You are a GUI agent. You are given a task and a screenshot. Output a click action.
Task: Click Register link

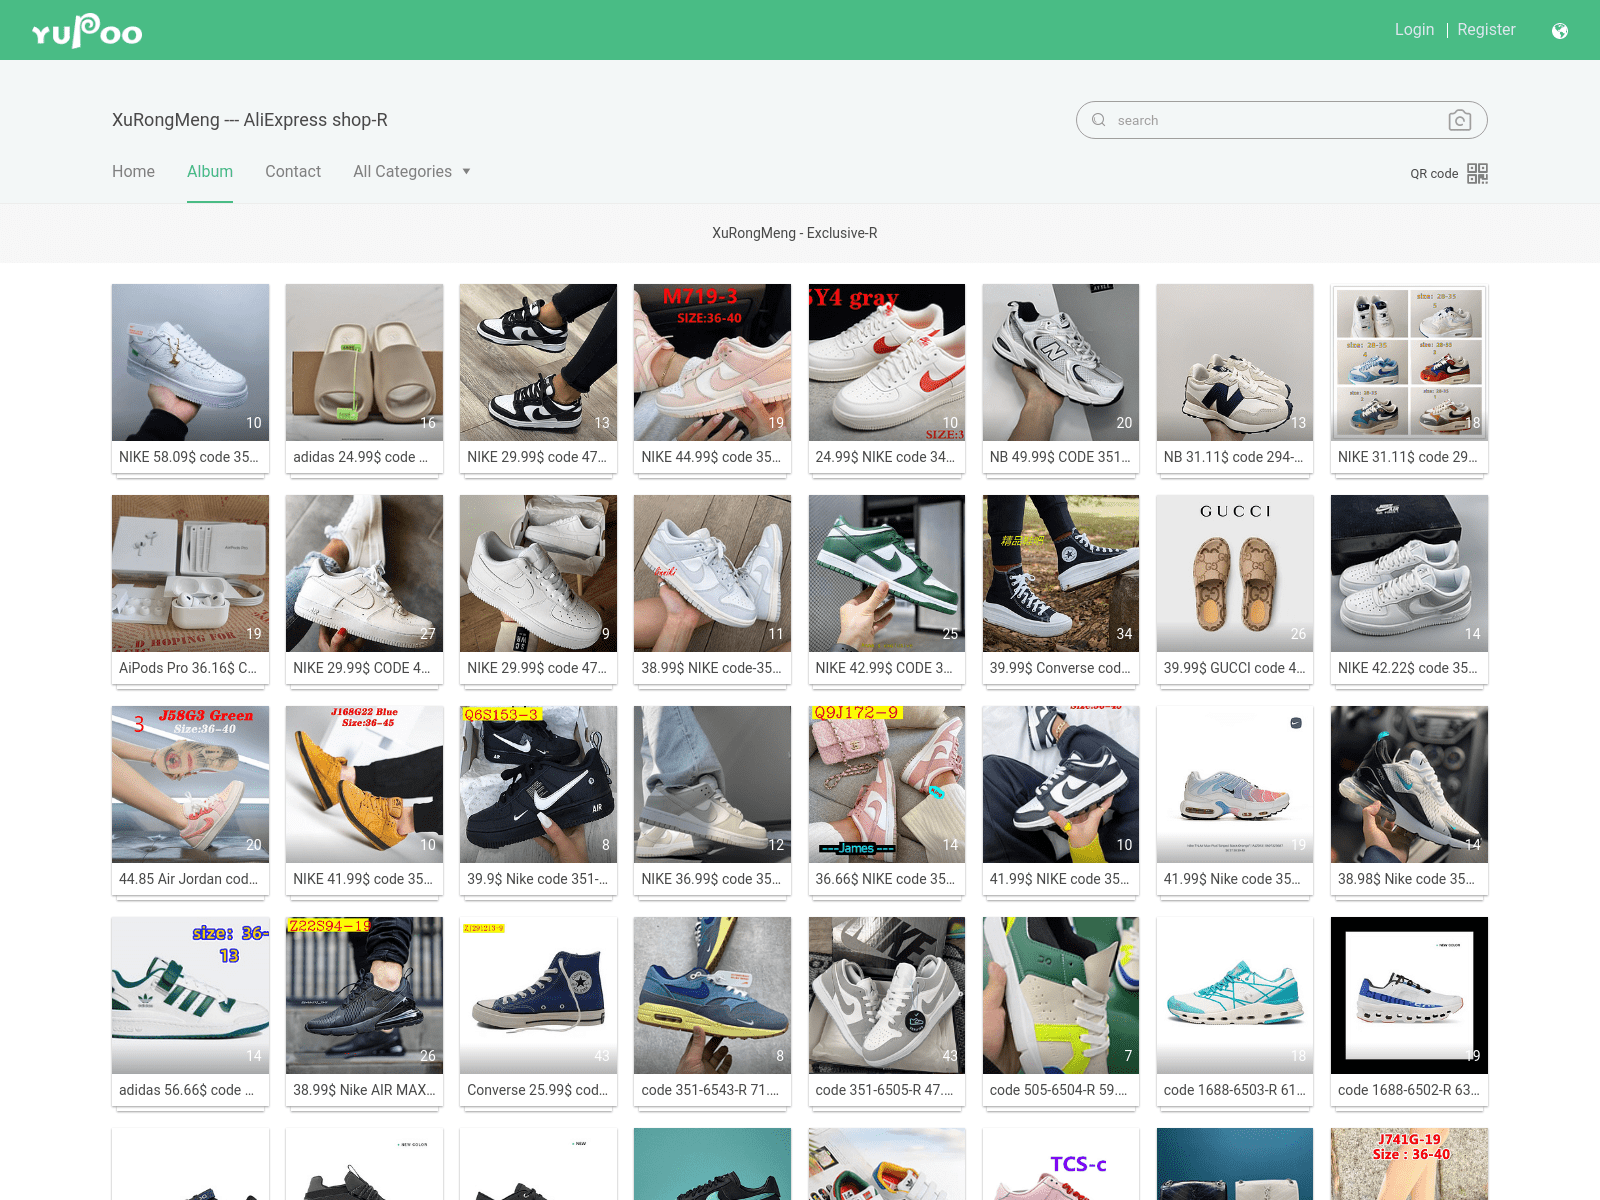pyautogui.click(x=1486, y=30)
